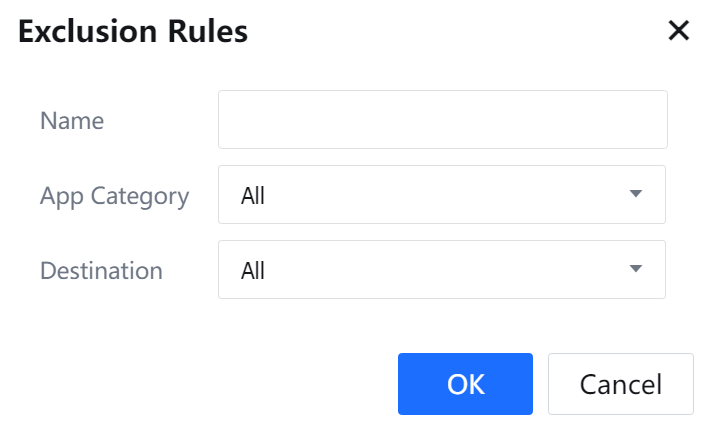
Task: Open the Destination combo box
Action: [441, 269]
